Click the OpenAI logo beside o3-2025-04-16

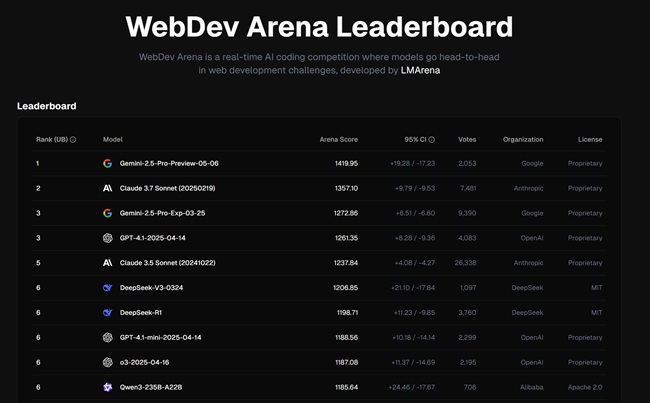point(107,362)
